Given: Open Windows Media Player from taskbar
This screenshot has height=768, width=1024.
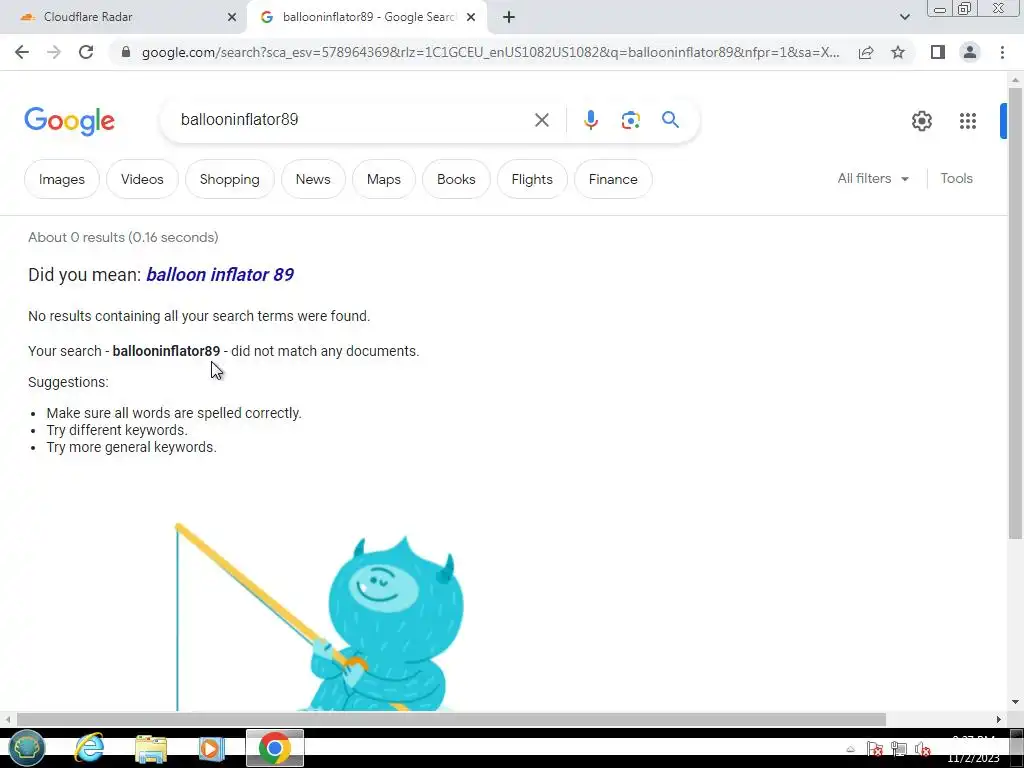Looking at the screenshot, I should [211, 748].
